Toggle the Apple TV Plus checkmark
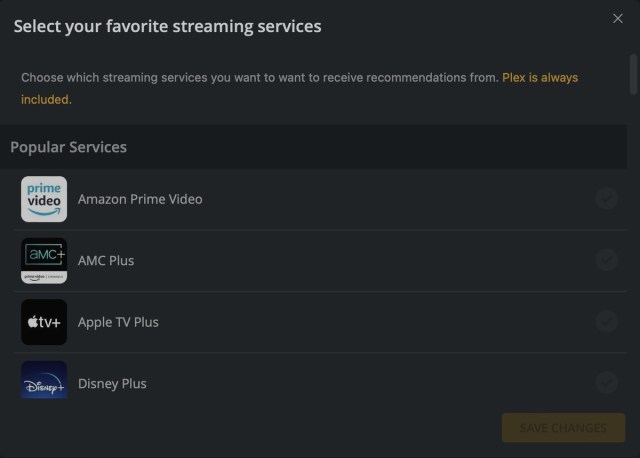 [x=607, y=322]
